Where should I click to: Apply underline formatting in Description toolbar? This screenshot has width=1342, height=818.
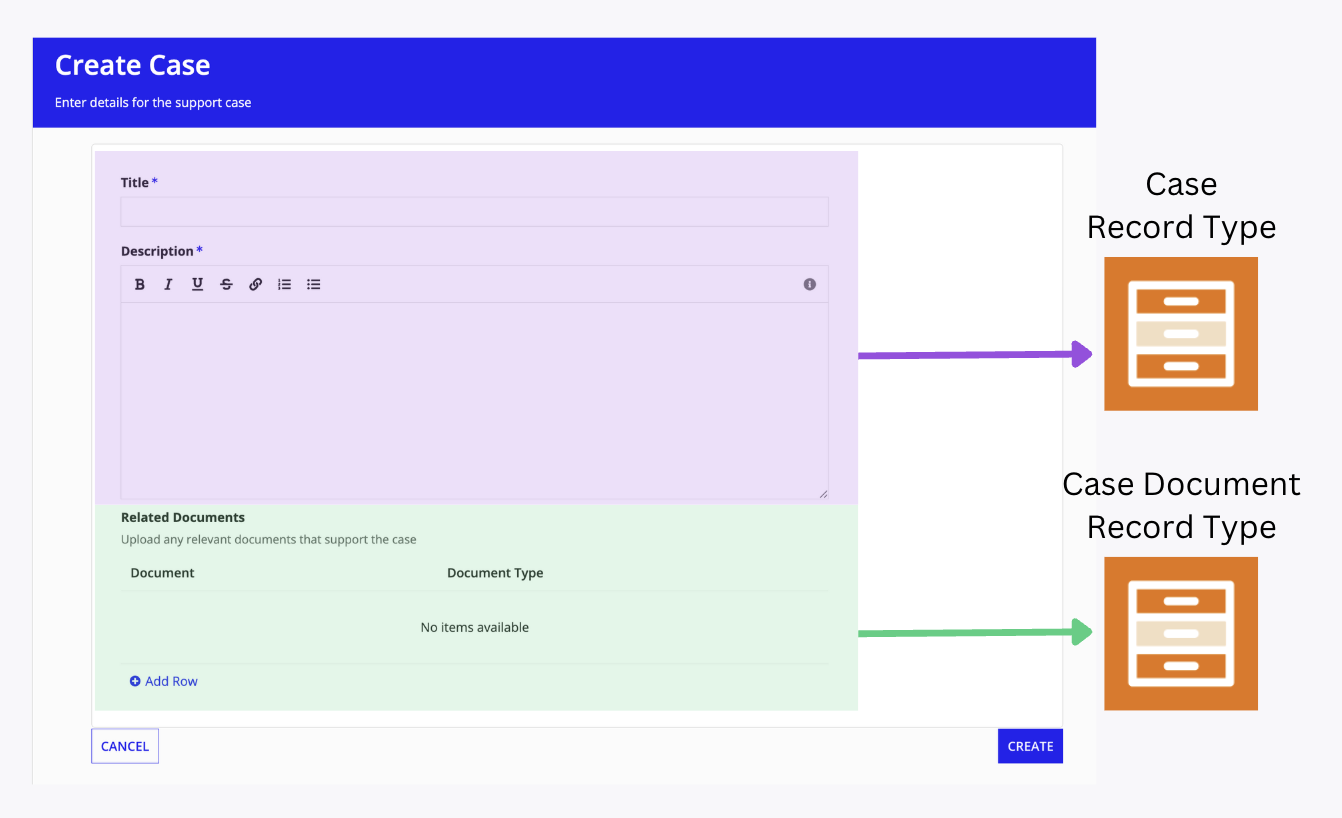tap(198, 285)
